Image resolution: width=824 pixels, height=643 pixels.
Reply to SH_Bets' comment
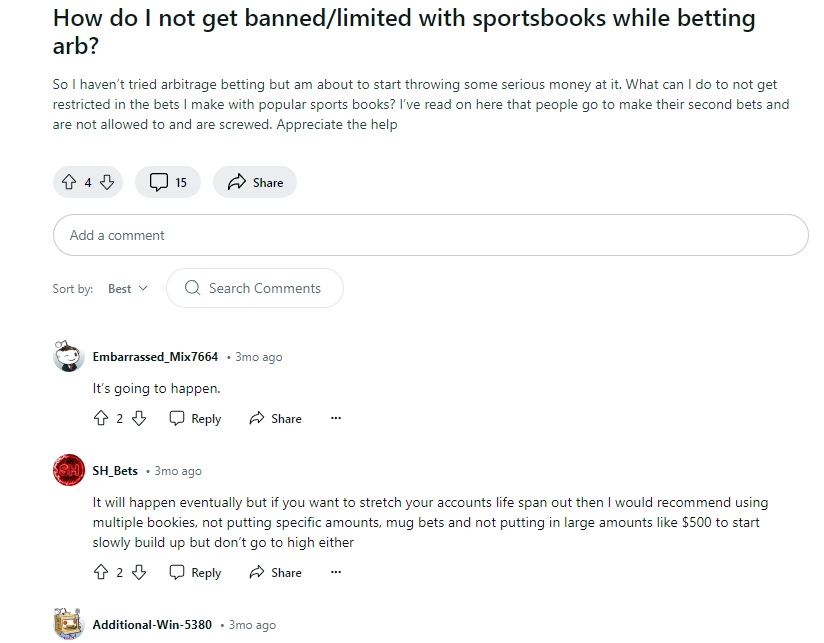coord(195,572)
